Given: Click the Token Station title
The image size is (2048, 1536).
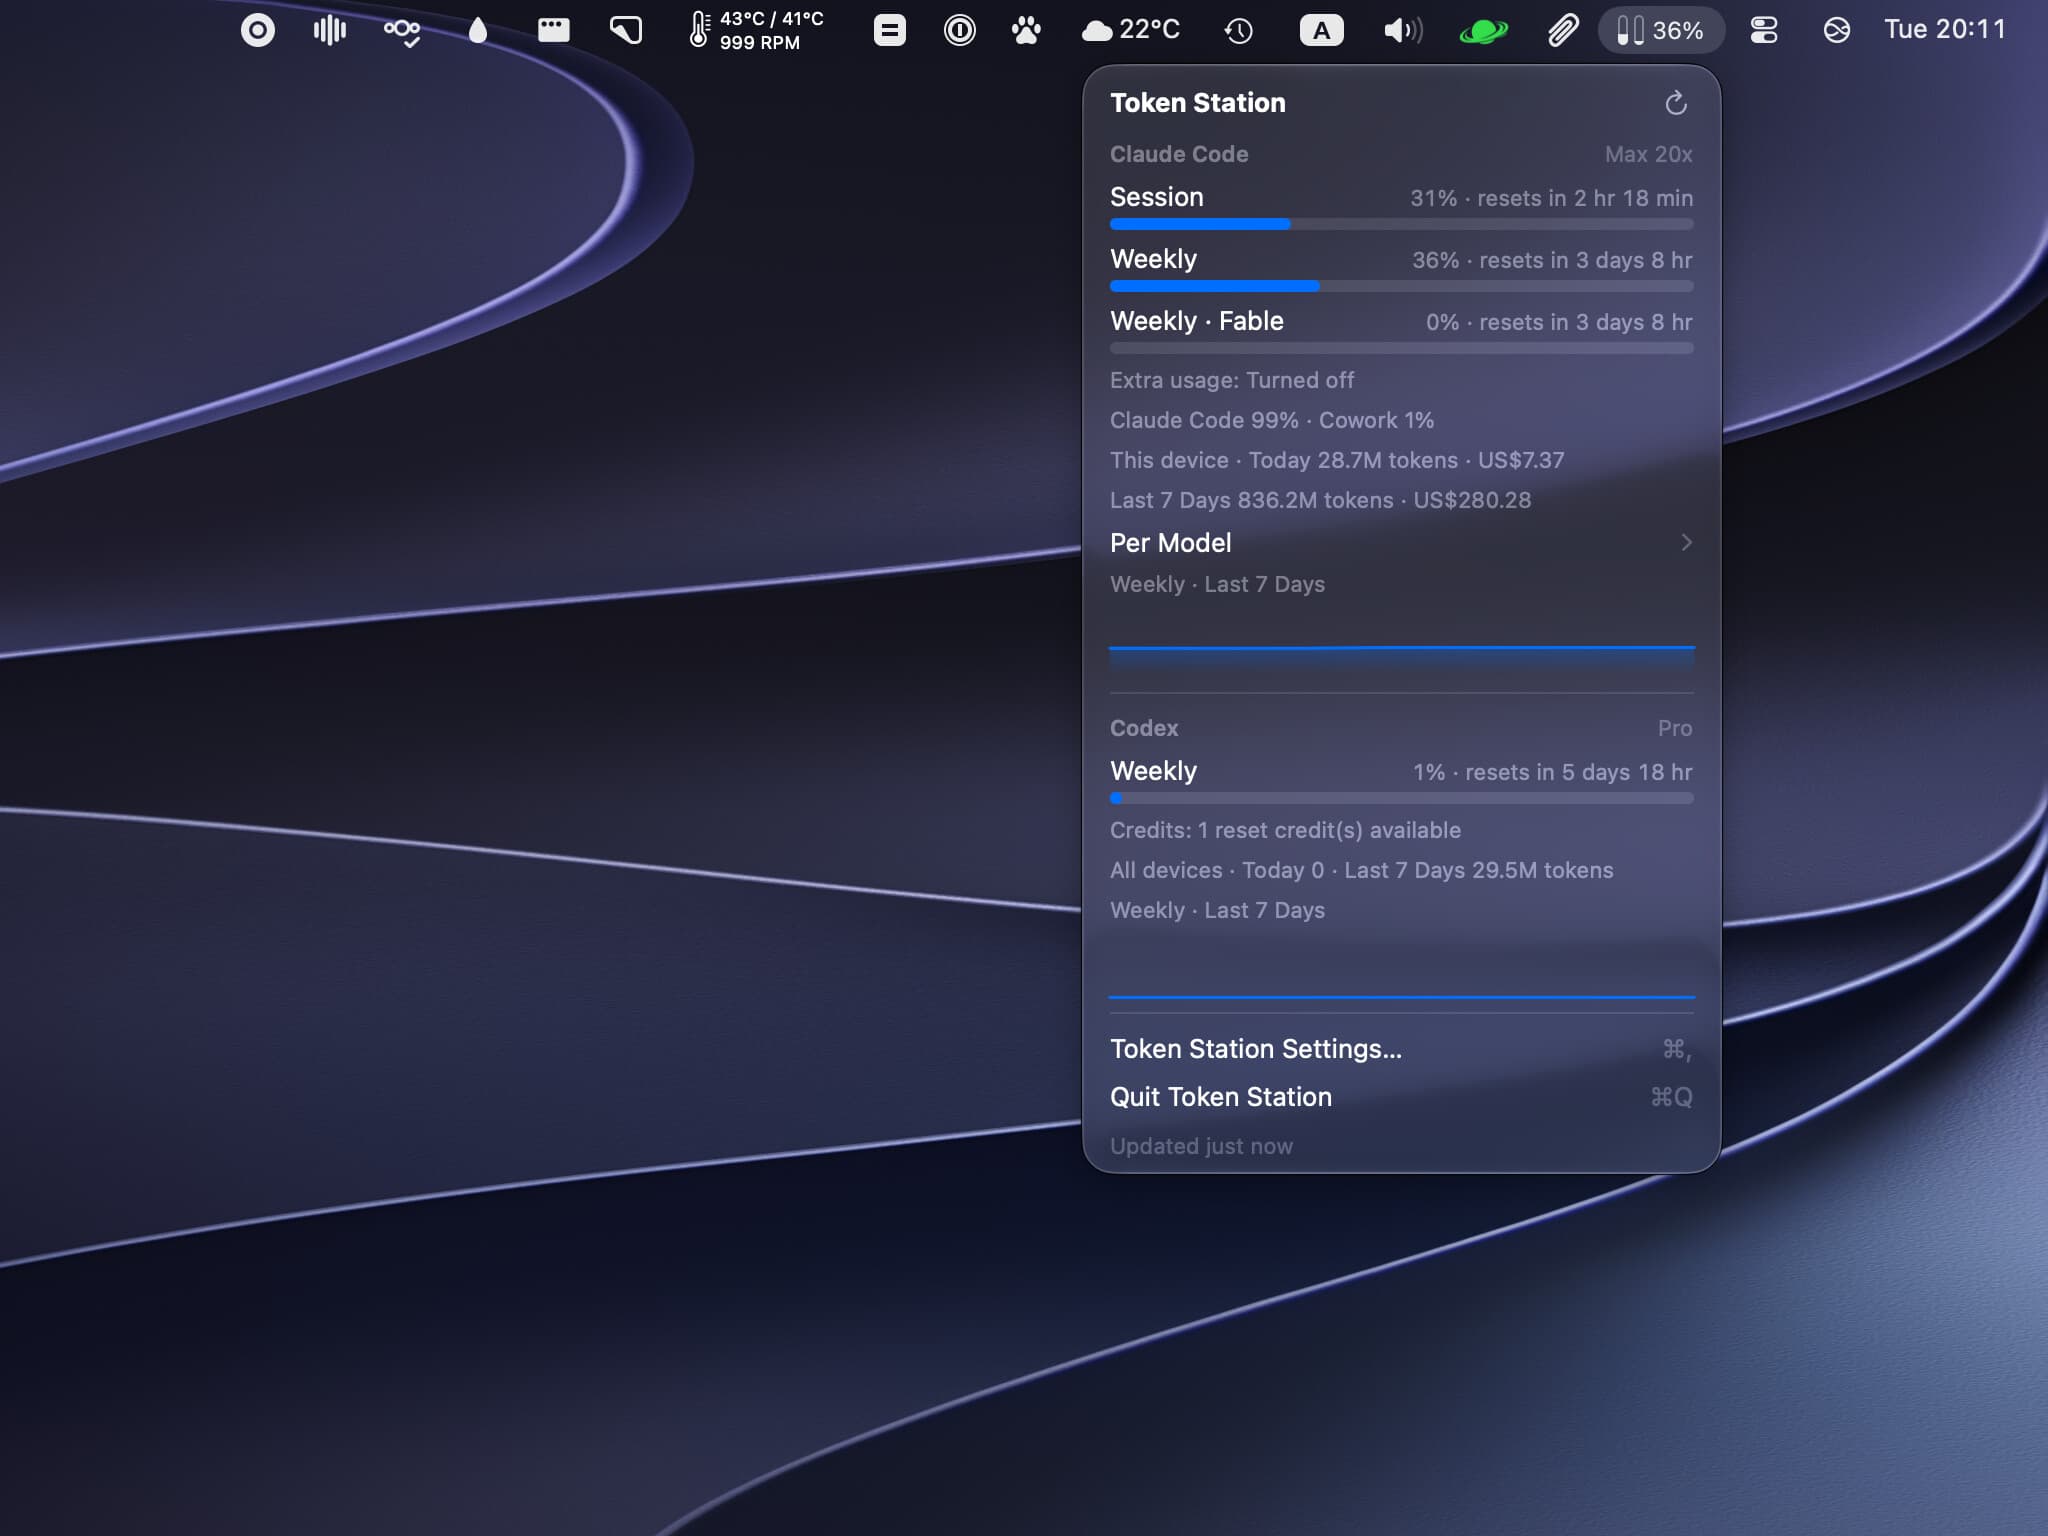Looking at the screenshot, I should tap(1198, 103).
